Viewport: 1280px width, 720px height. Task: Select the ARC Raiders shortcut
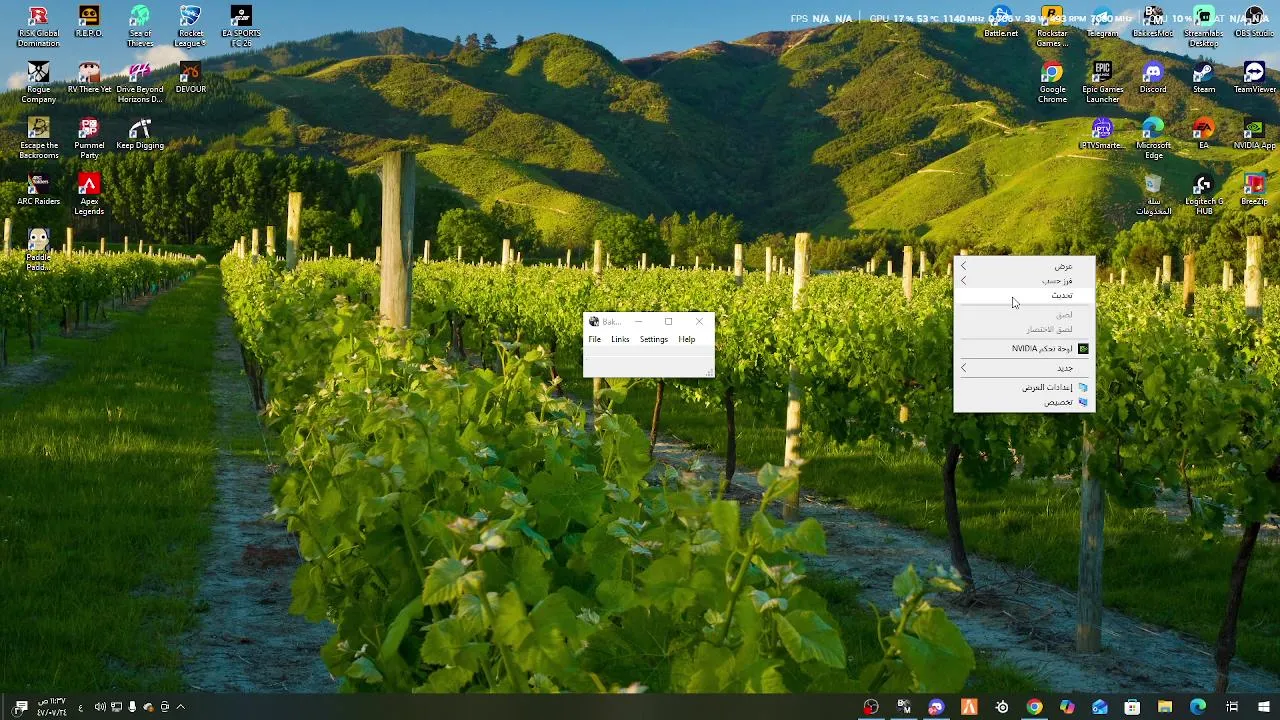pos(38,191)
